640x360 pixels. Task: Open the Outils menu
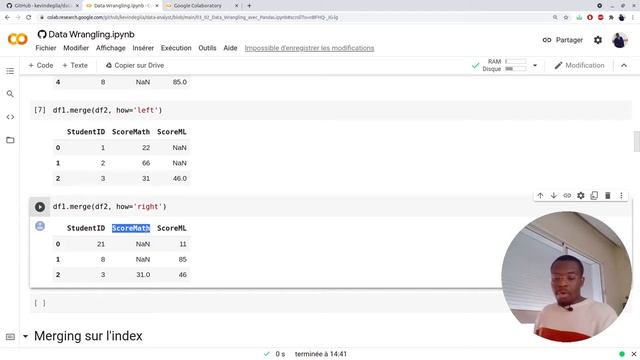(x=207, y=48)
